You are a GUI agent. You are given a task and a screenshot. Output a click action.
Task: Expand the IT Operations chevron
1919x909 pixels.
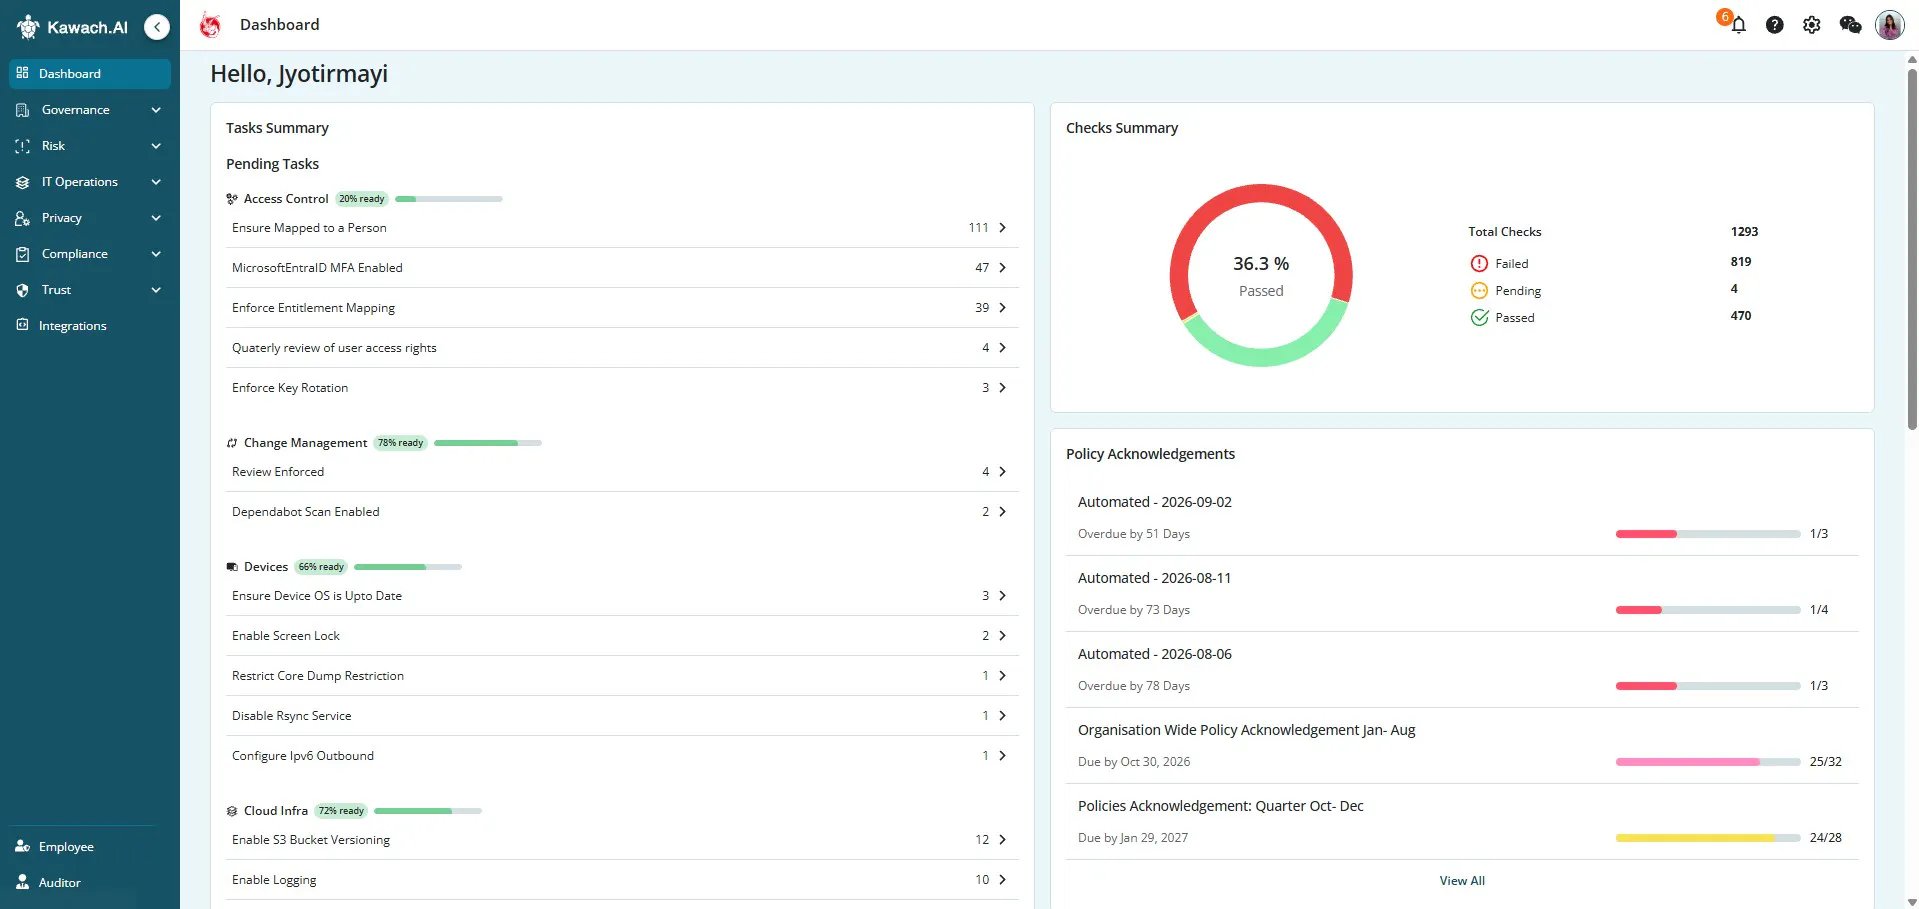point(156,182)
